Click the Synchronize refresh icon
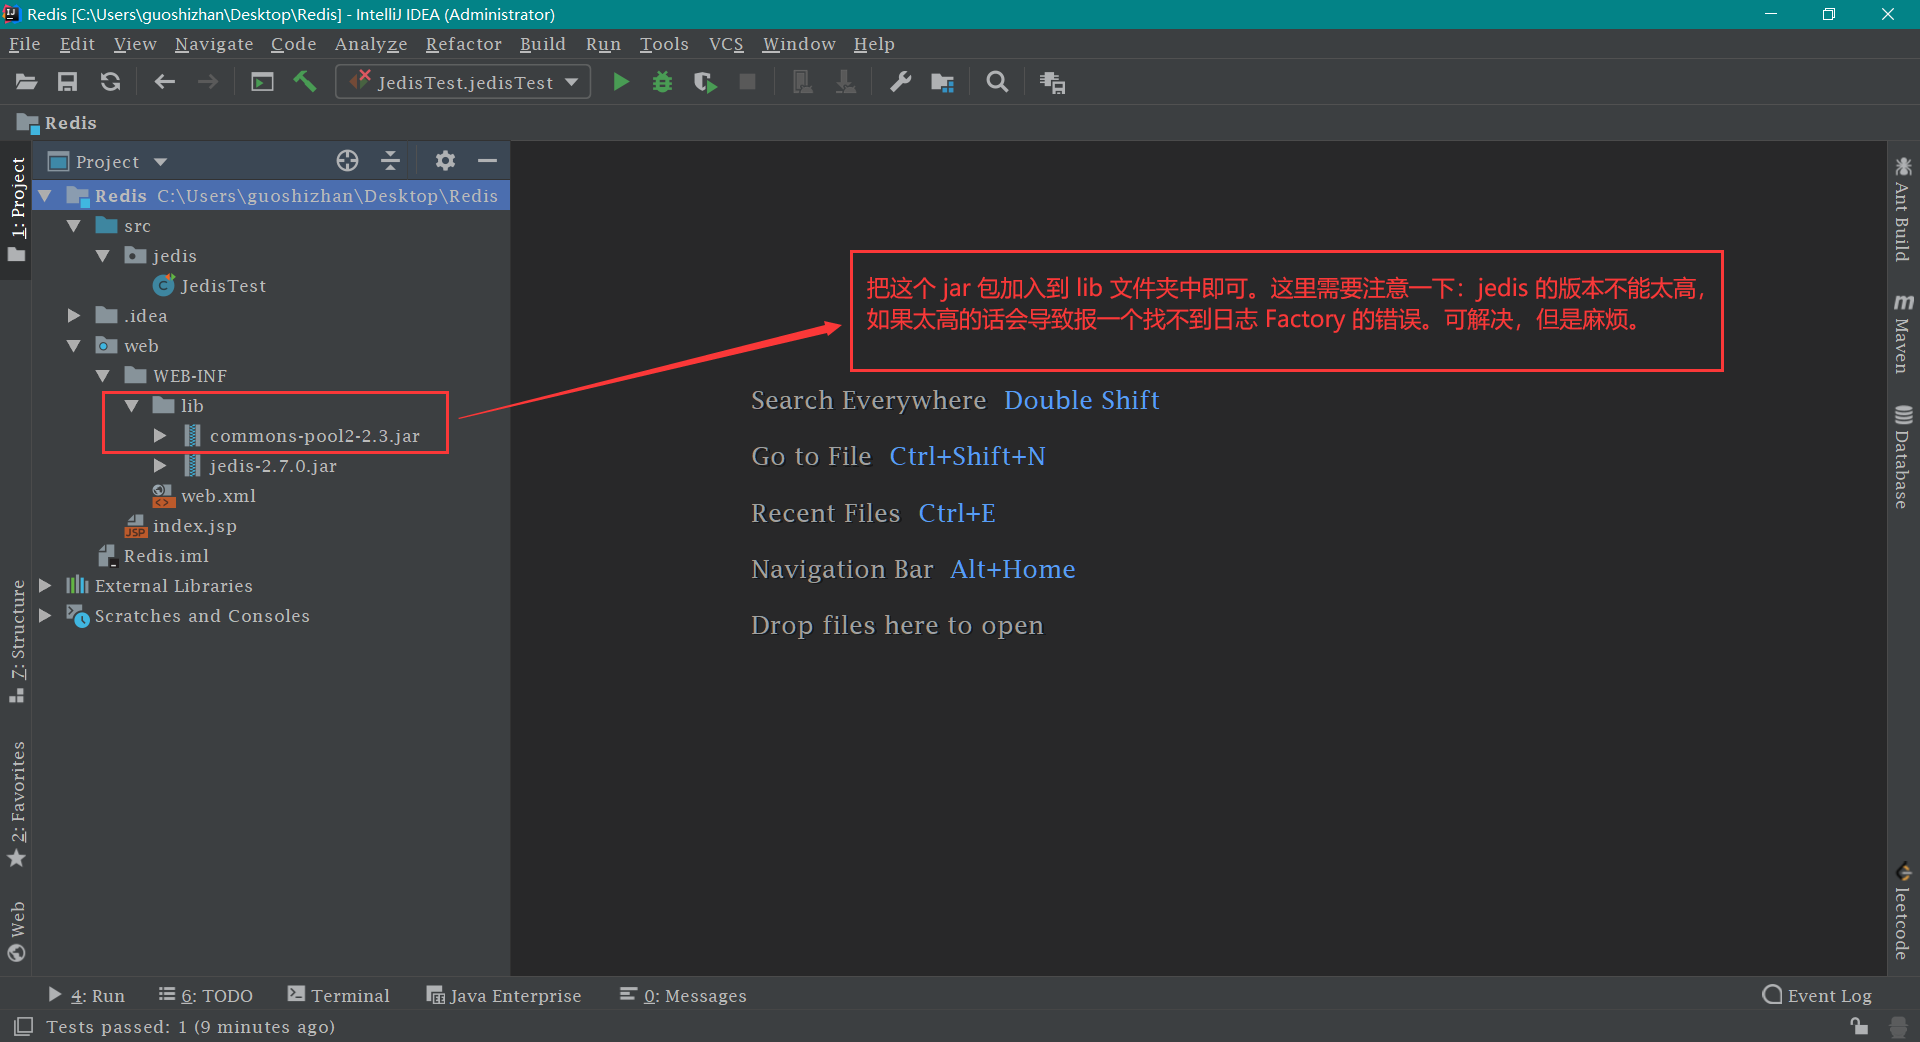The height and width of the screenshot is (1042, 1920). (111, 82)
